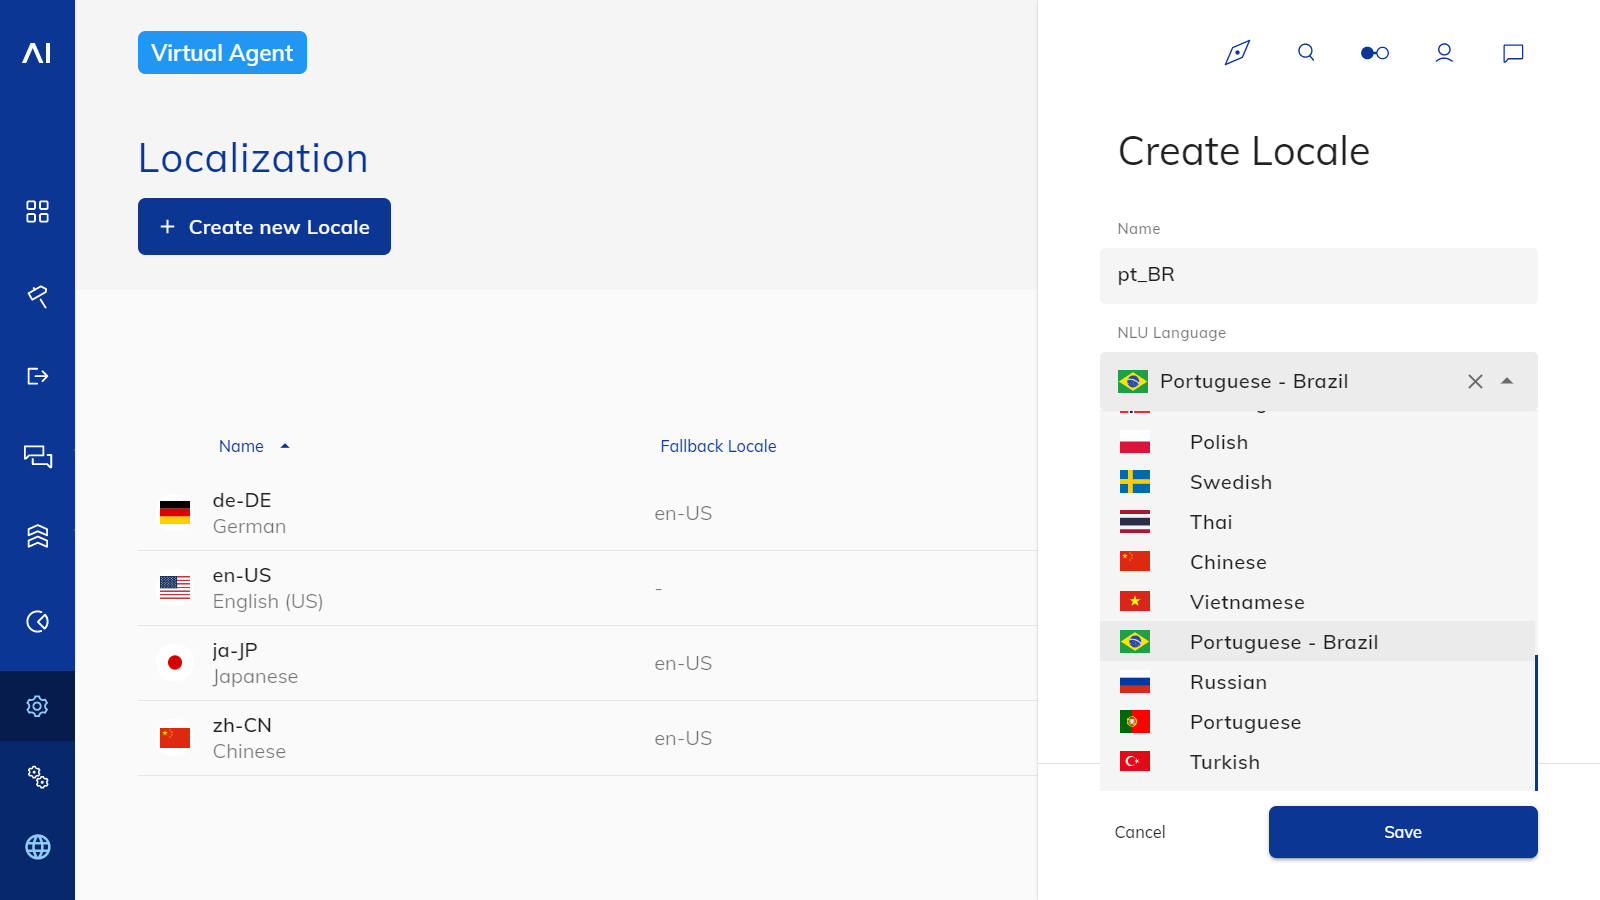Screen dimensions: 1600x900
Task: Open the search magnifier in header
Action: (1306, 53)
